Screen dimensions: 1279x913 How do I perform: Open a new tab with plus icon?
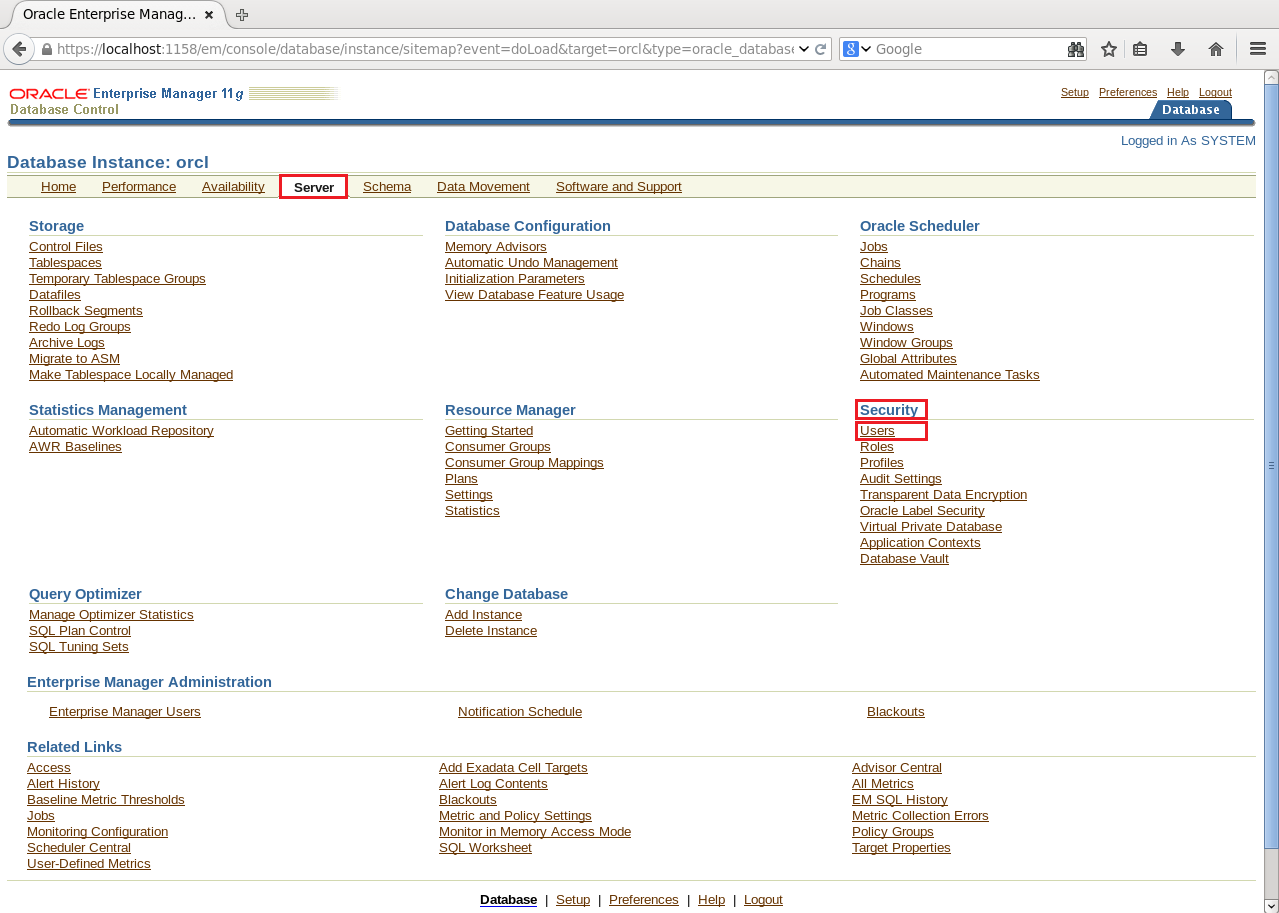242,14
